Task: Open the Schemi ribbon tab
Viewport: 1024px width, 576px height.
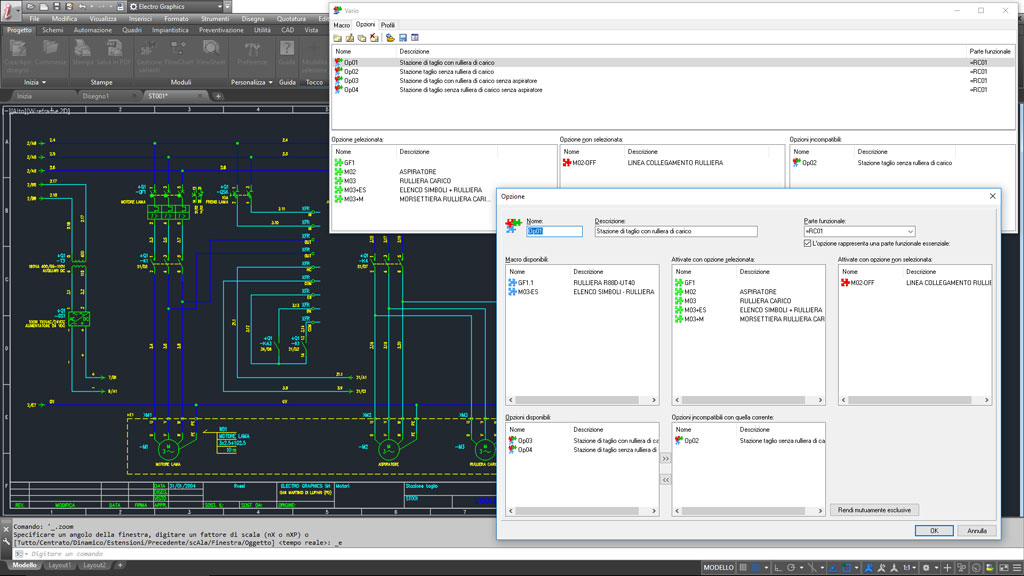Action: point(52,31)
